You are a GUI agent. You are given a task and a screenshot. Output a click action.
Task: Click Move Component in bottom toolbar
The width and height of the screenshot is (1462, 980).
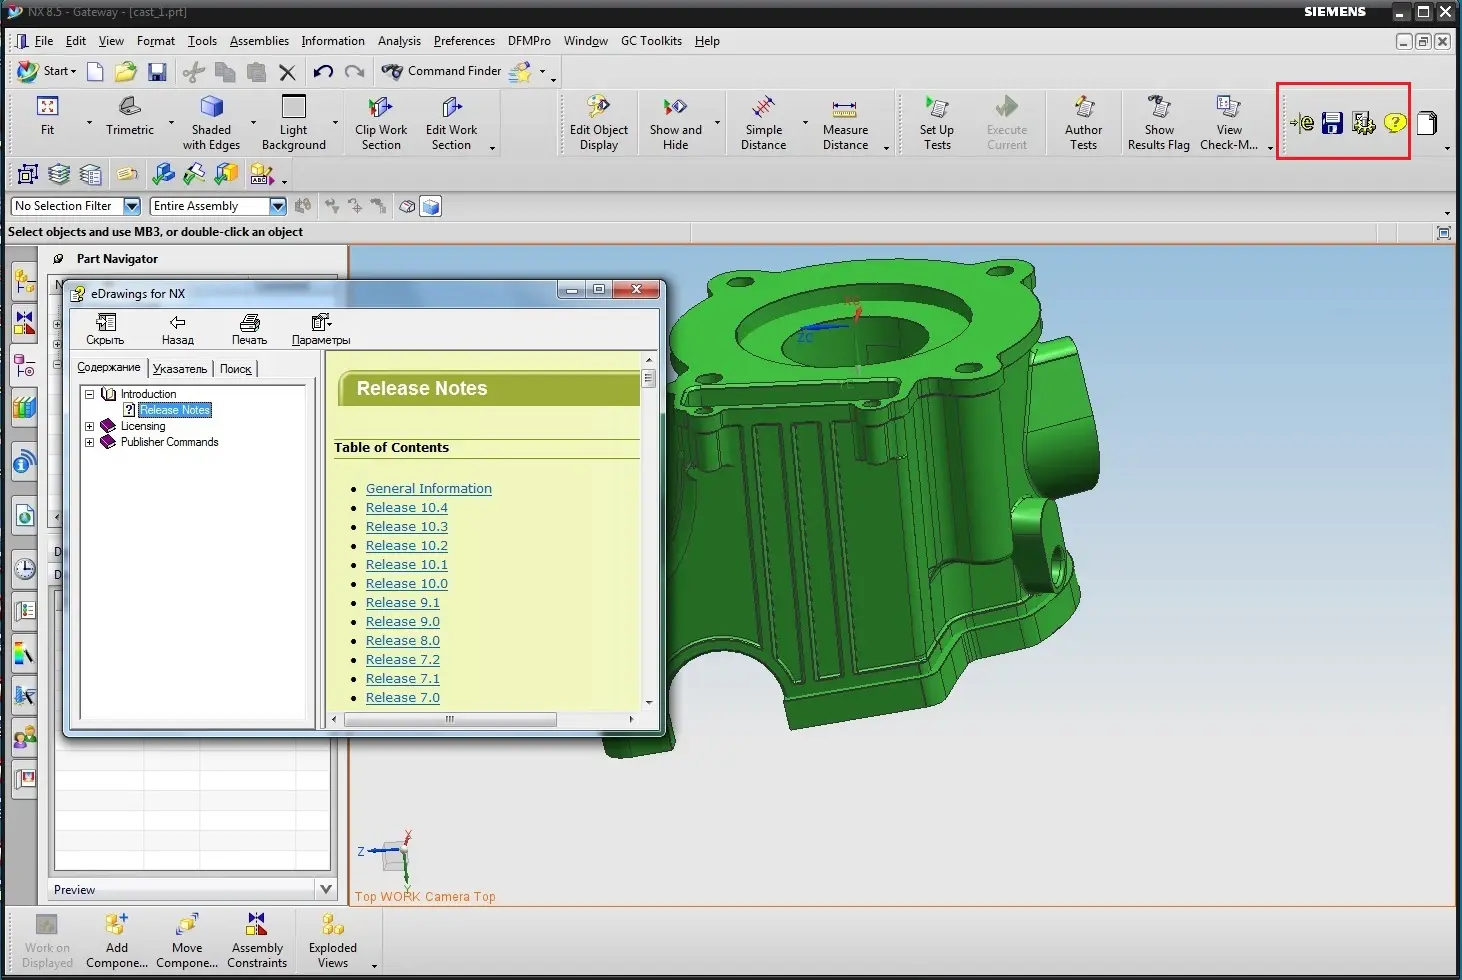(x=187, y=940)
